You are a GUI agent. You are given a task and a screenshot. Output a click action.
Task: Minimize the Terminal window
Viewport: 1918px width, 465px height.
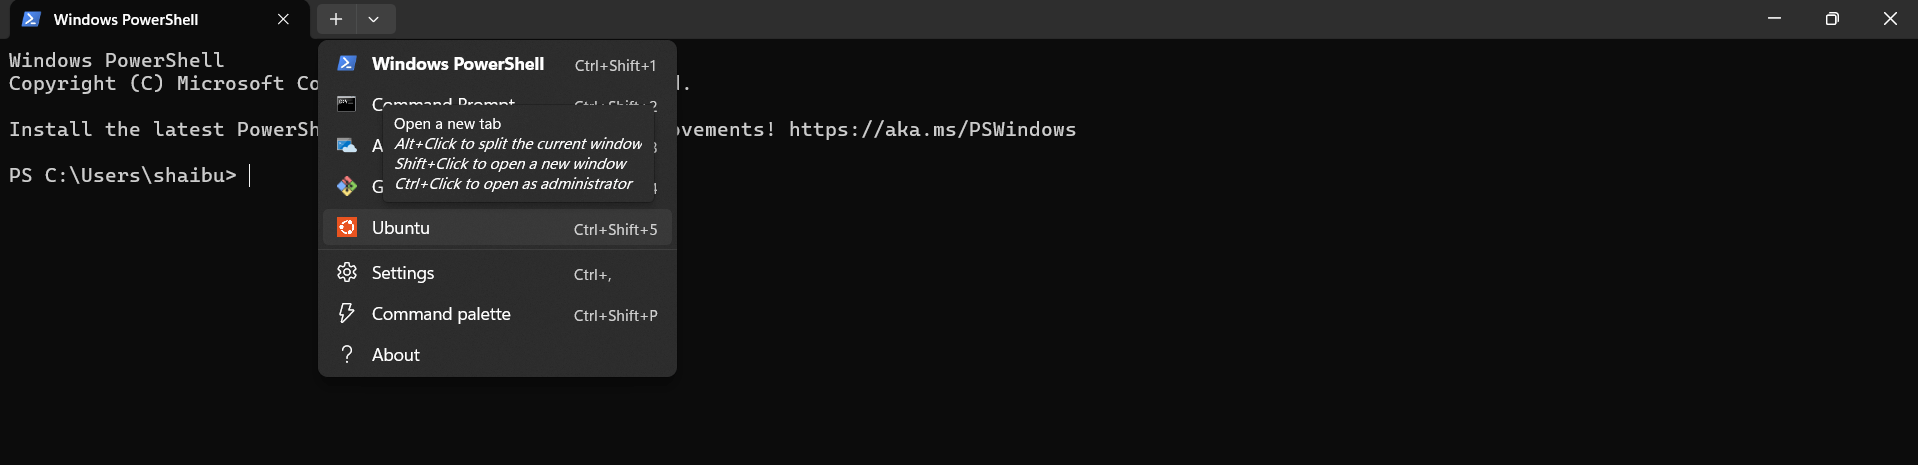pyautogui.click(x=1774, y=19)
